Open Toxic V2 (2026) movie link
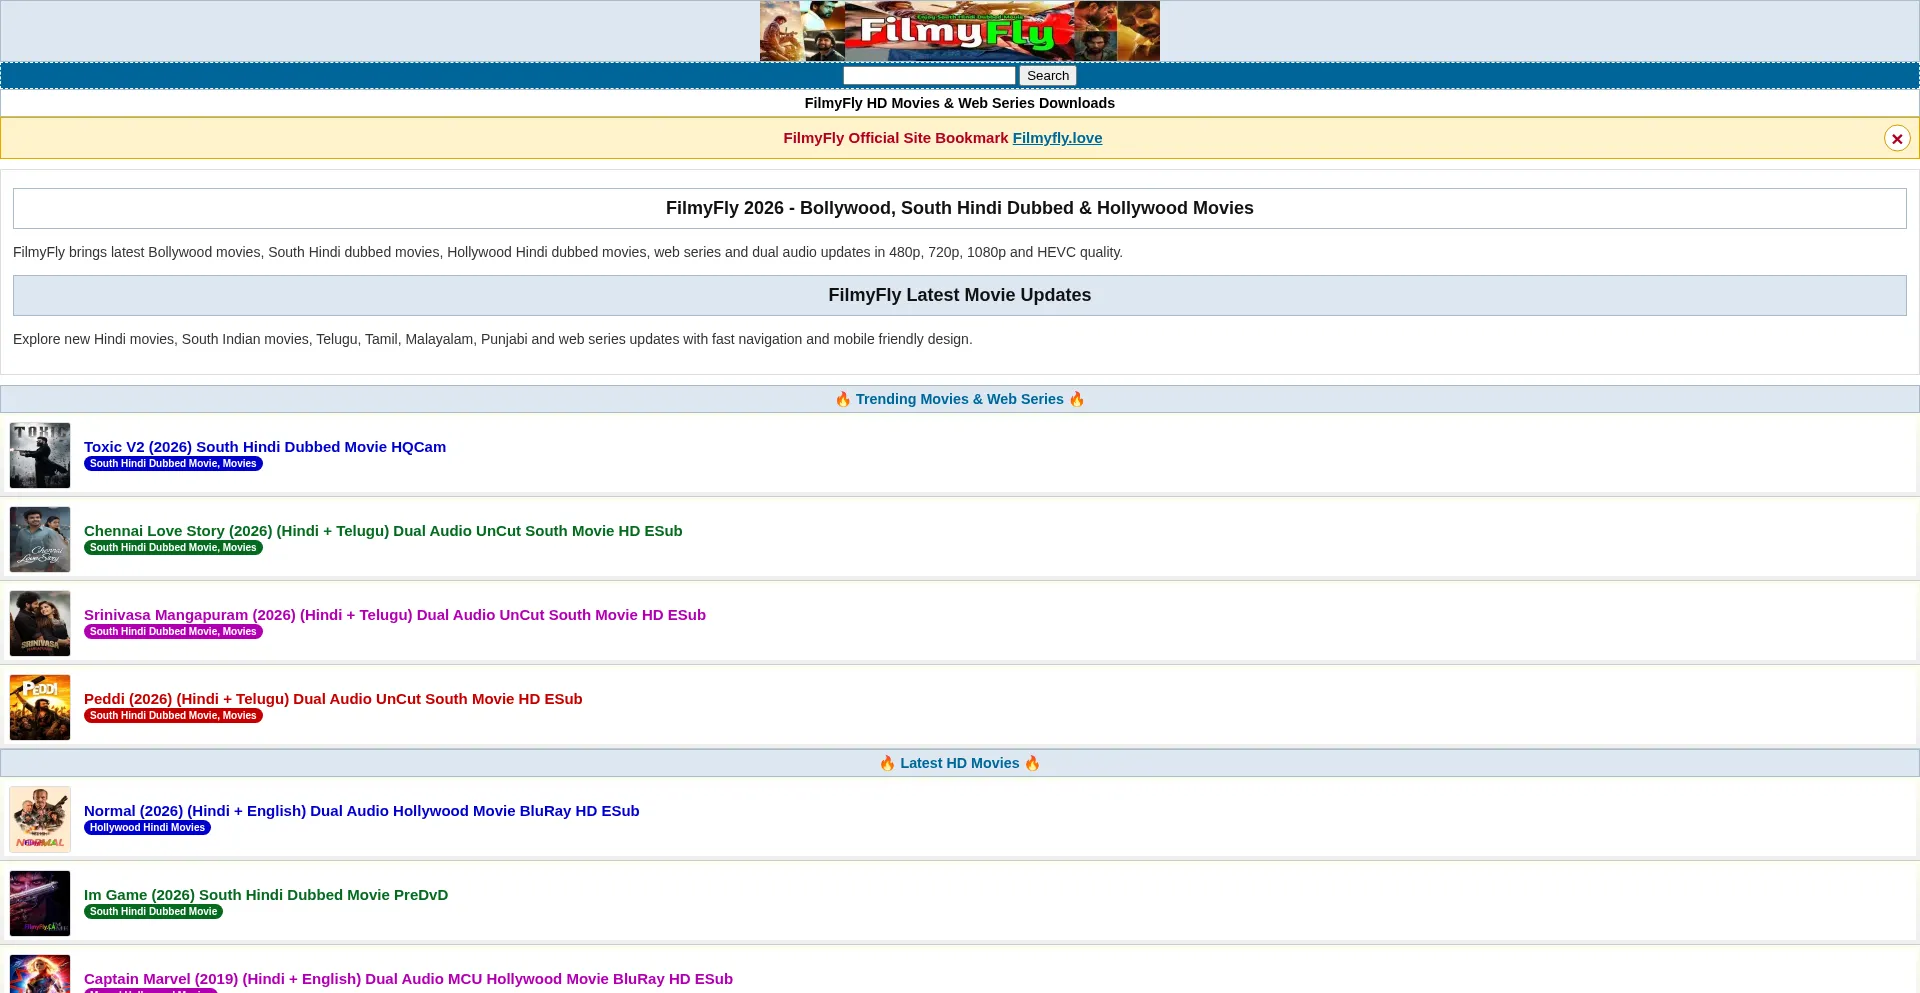The width and height of the screenshot is (1920, 993). 265,447
